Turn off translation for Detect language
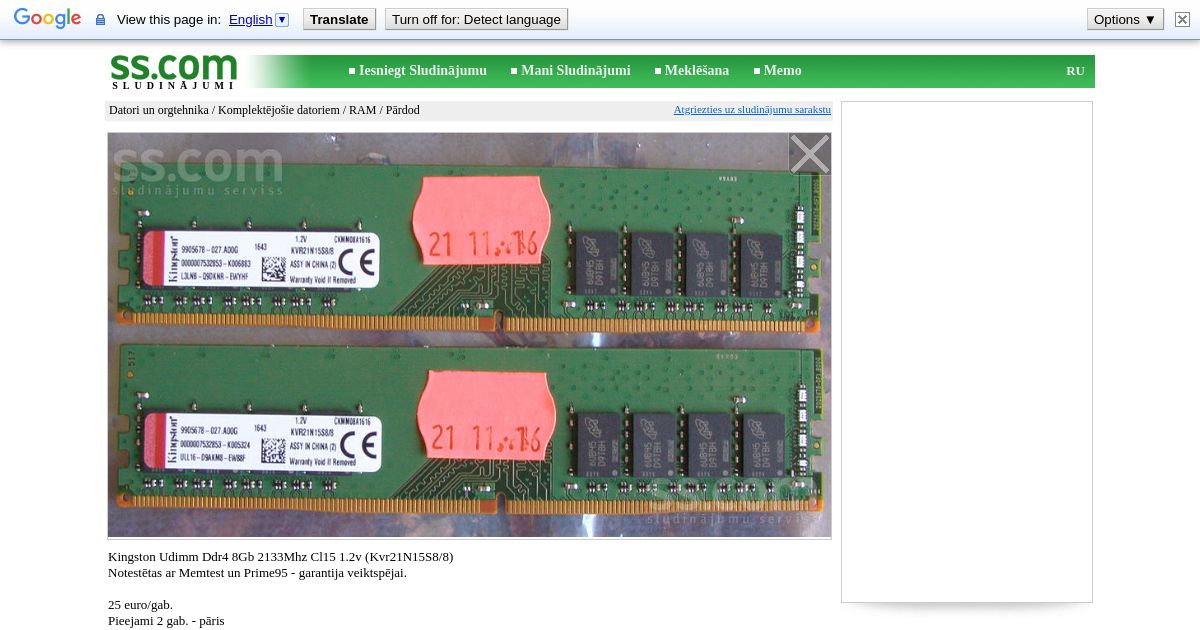 pyautogui.click(x=476, y=19)
